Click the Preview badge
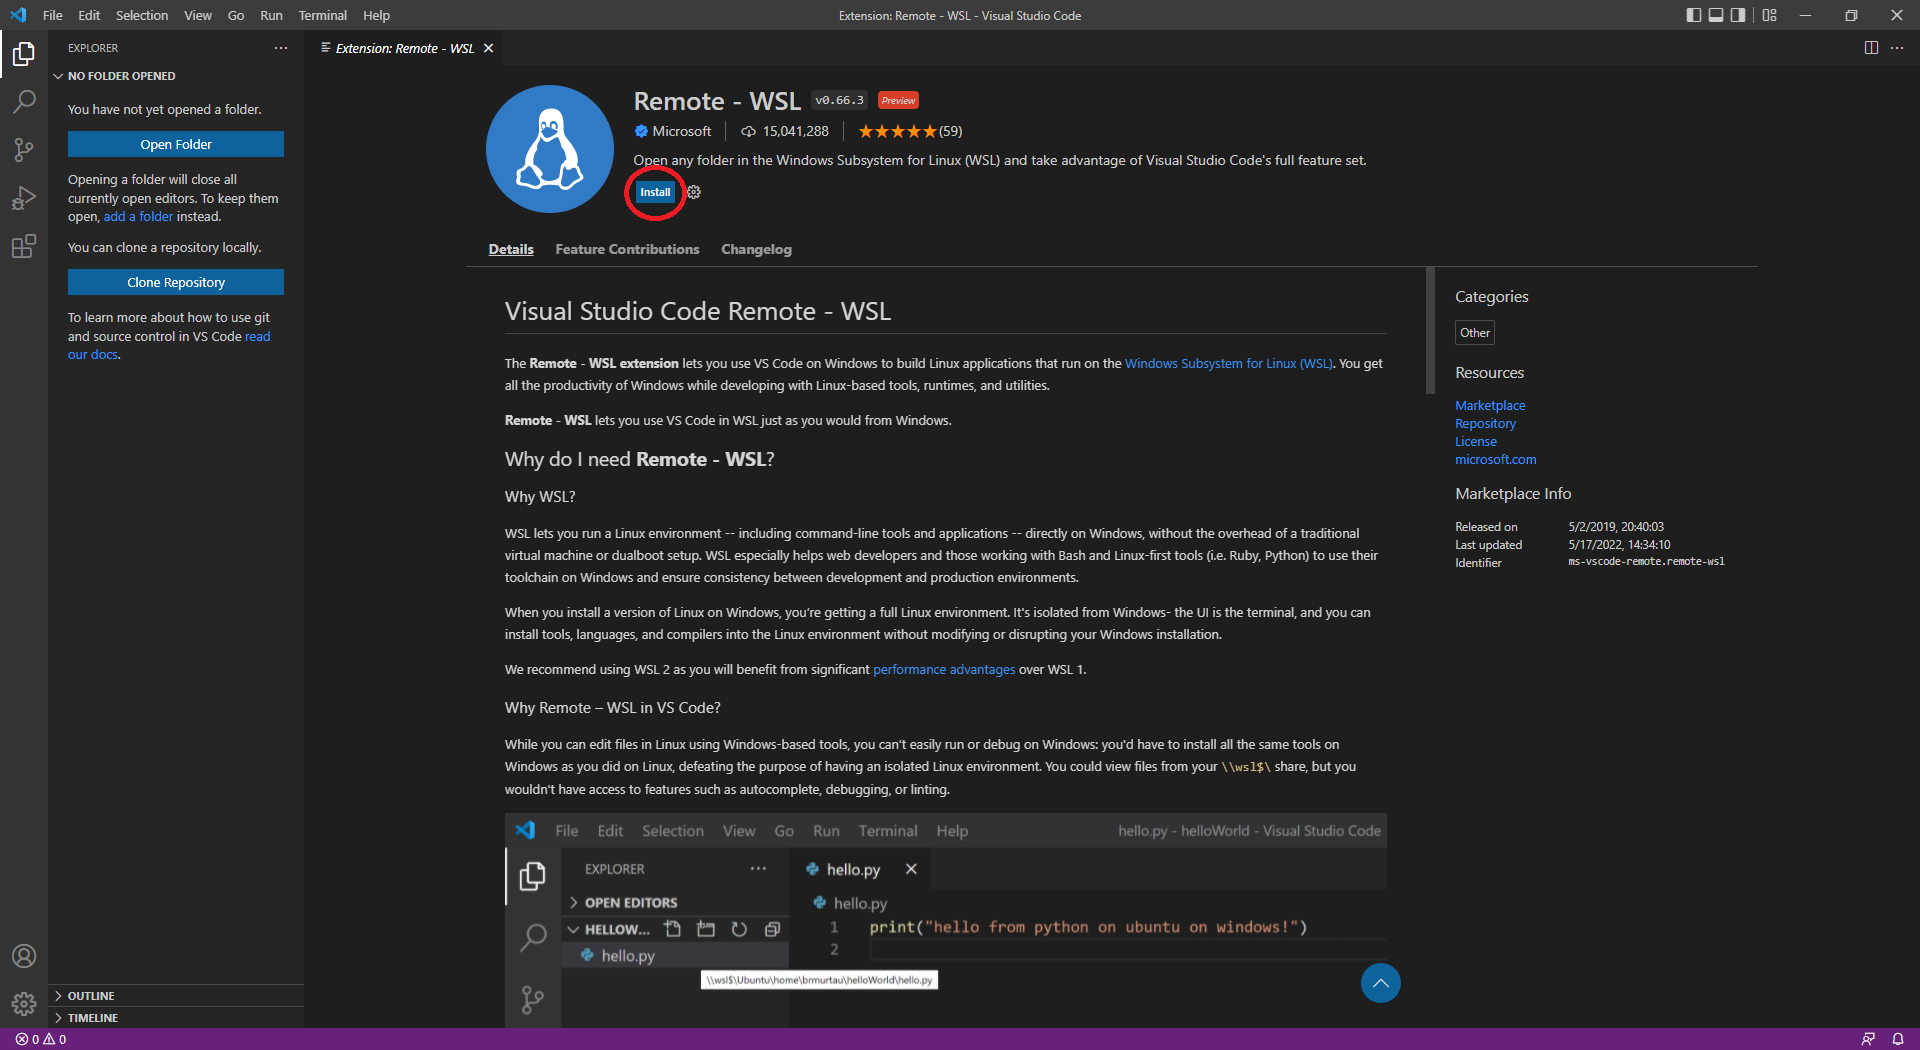The image size is (1920, 1050). click(x=898, y=100)
